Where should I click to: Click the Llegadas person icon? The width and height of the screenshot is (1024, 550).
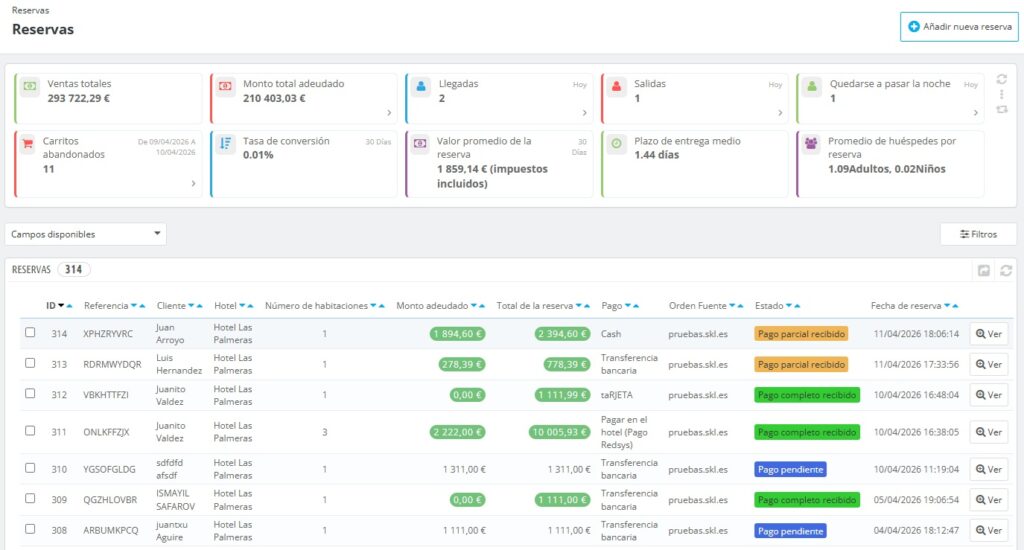pyautogui.click(x=421, y=87)
